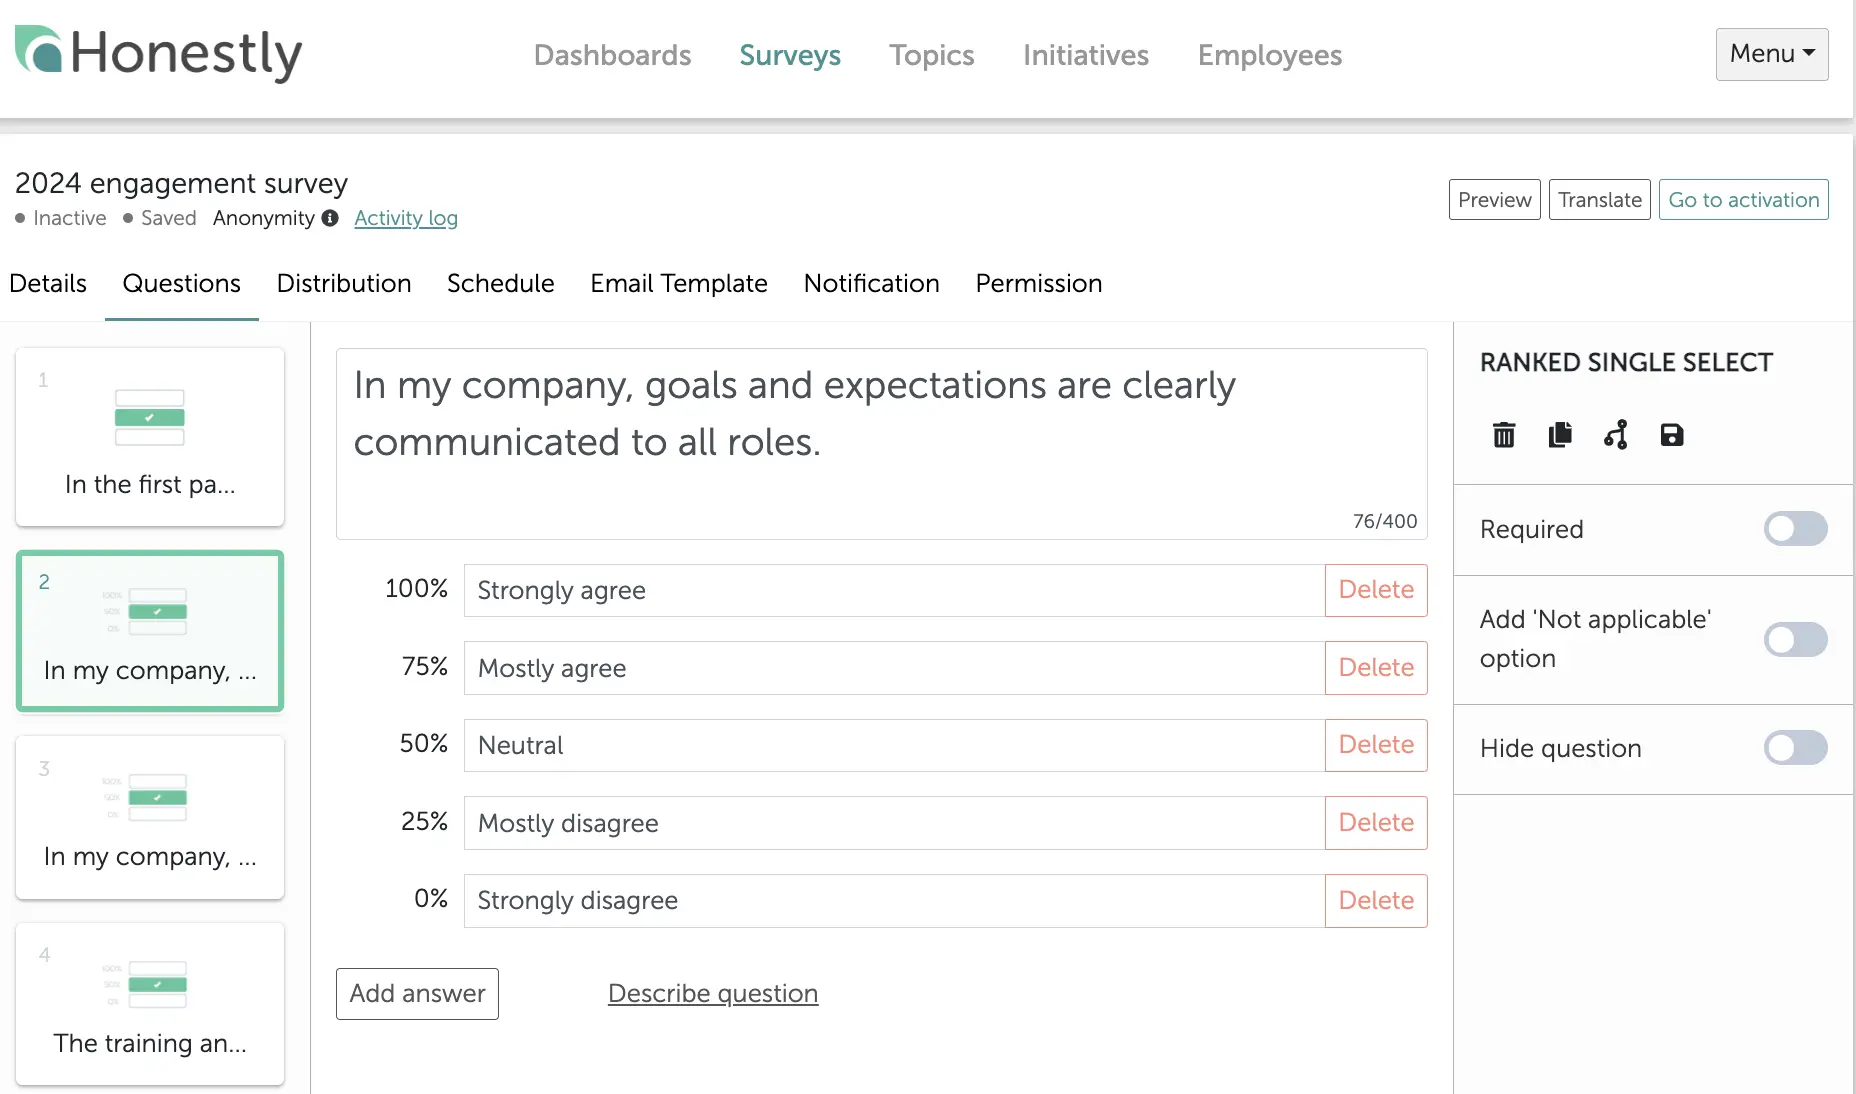This screenshot has width=1856, height=1094.
Task: Go to Dashboards in top navigation
Action: click(x=612, y=55)
